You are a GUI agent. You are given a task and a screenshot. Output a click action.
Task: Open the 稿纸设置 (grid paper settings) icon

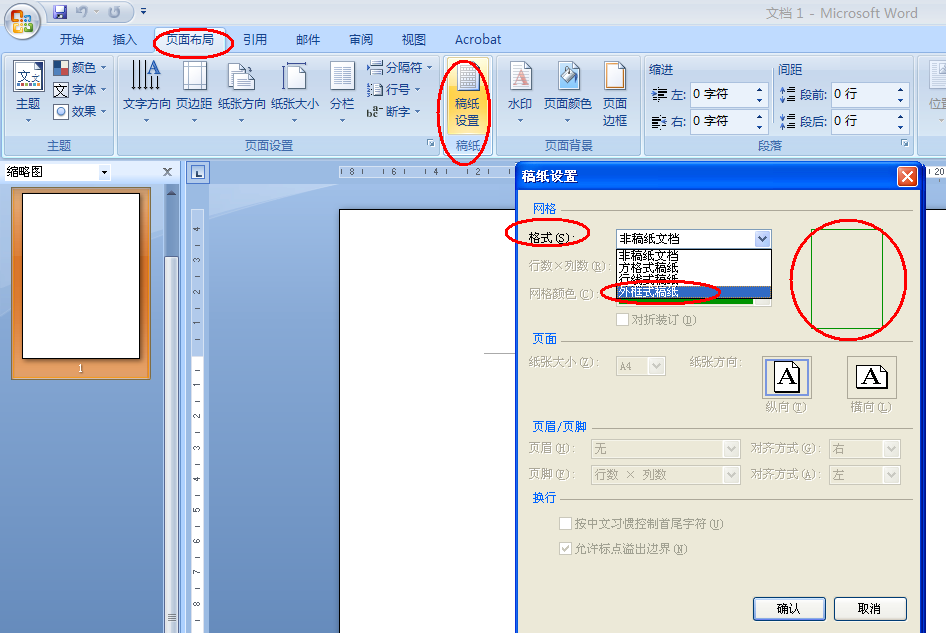pos(467,95)
